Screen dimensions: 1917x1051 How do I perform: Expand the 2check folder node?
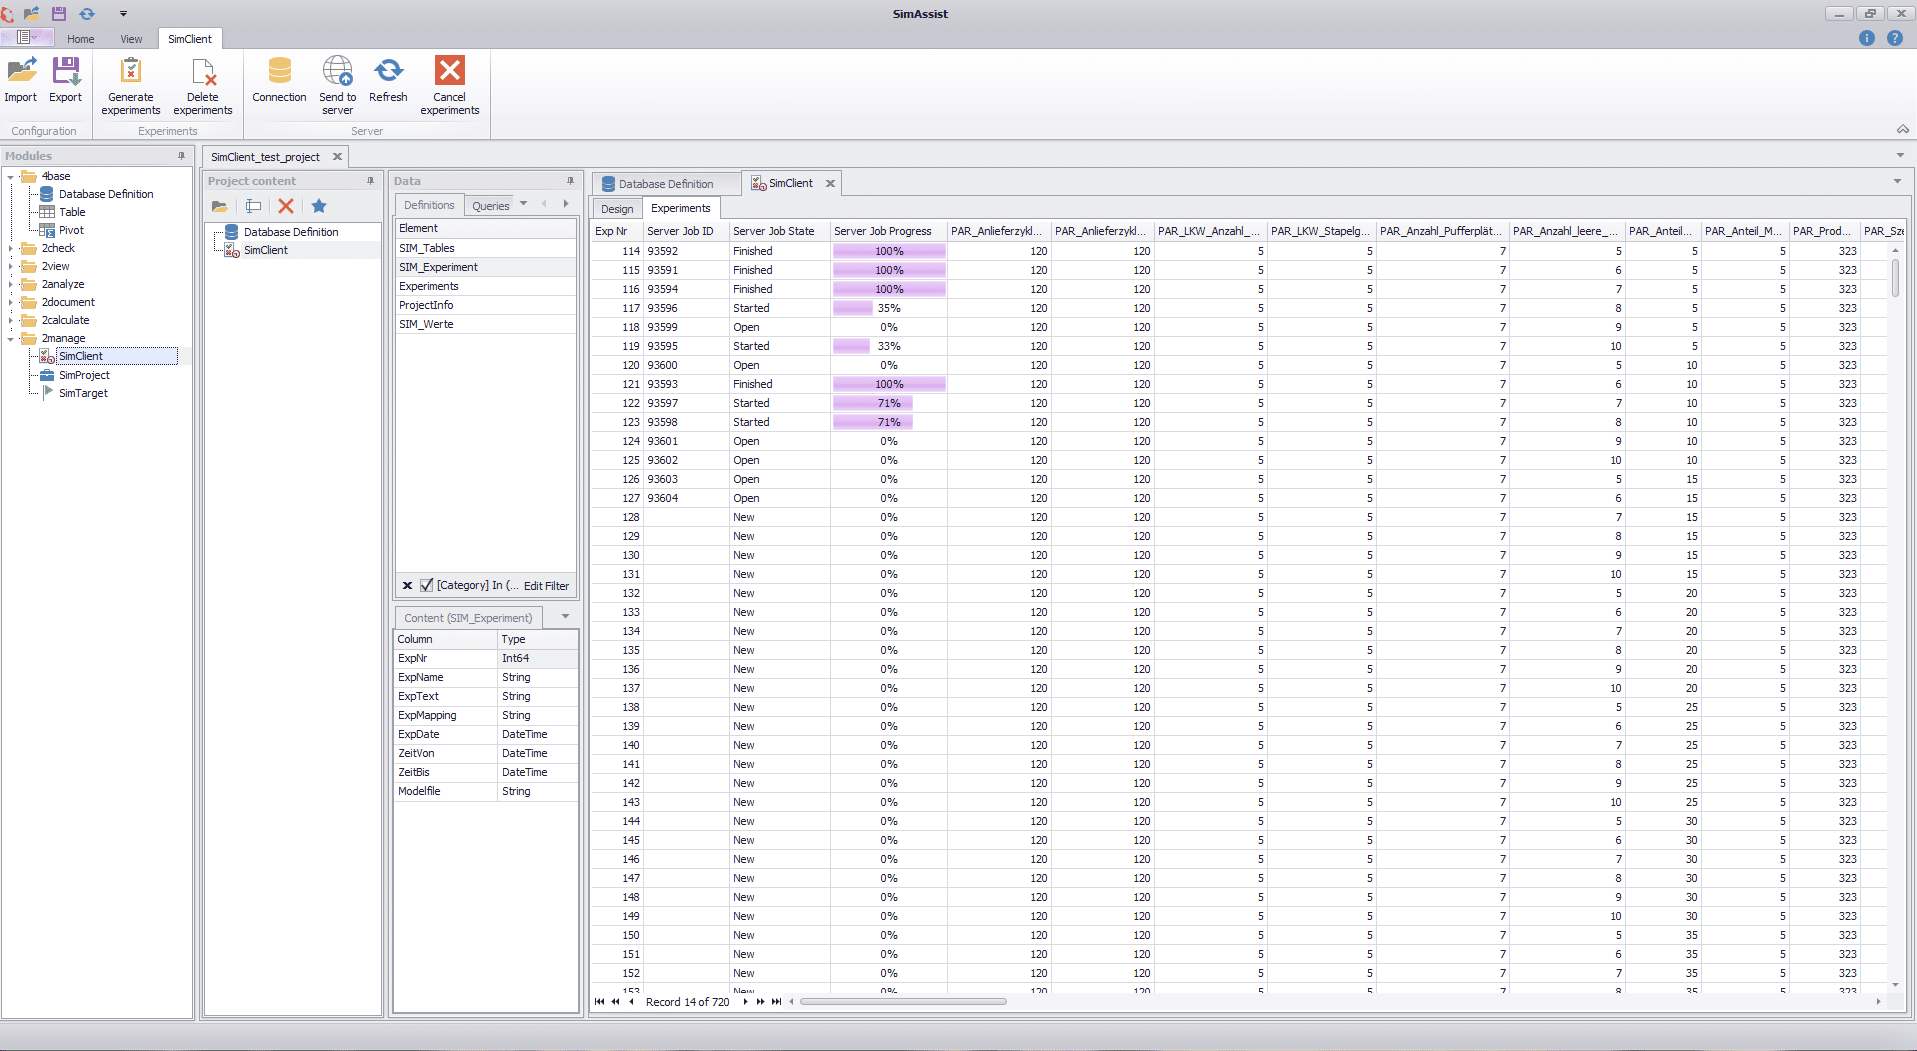point(11,249)
